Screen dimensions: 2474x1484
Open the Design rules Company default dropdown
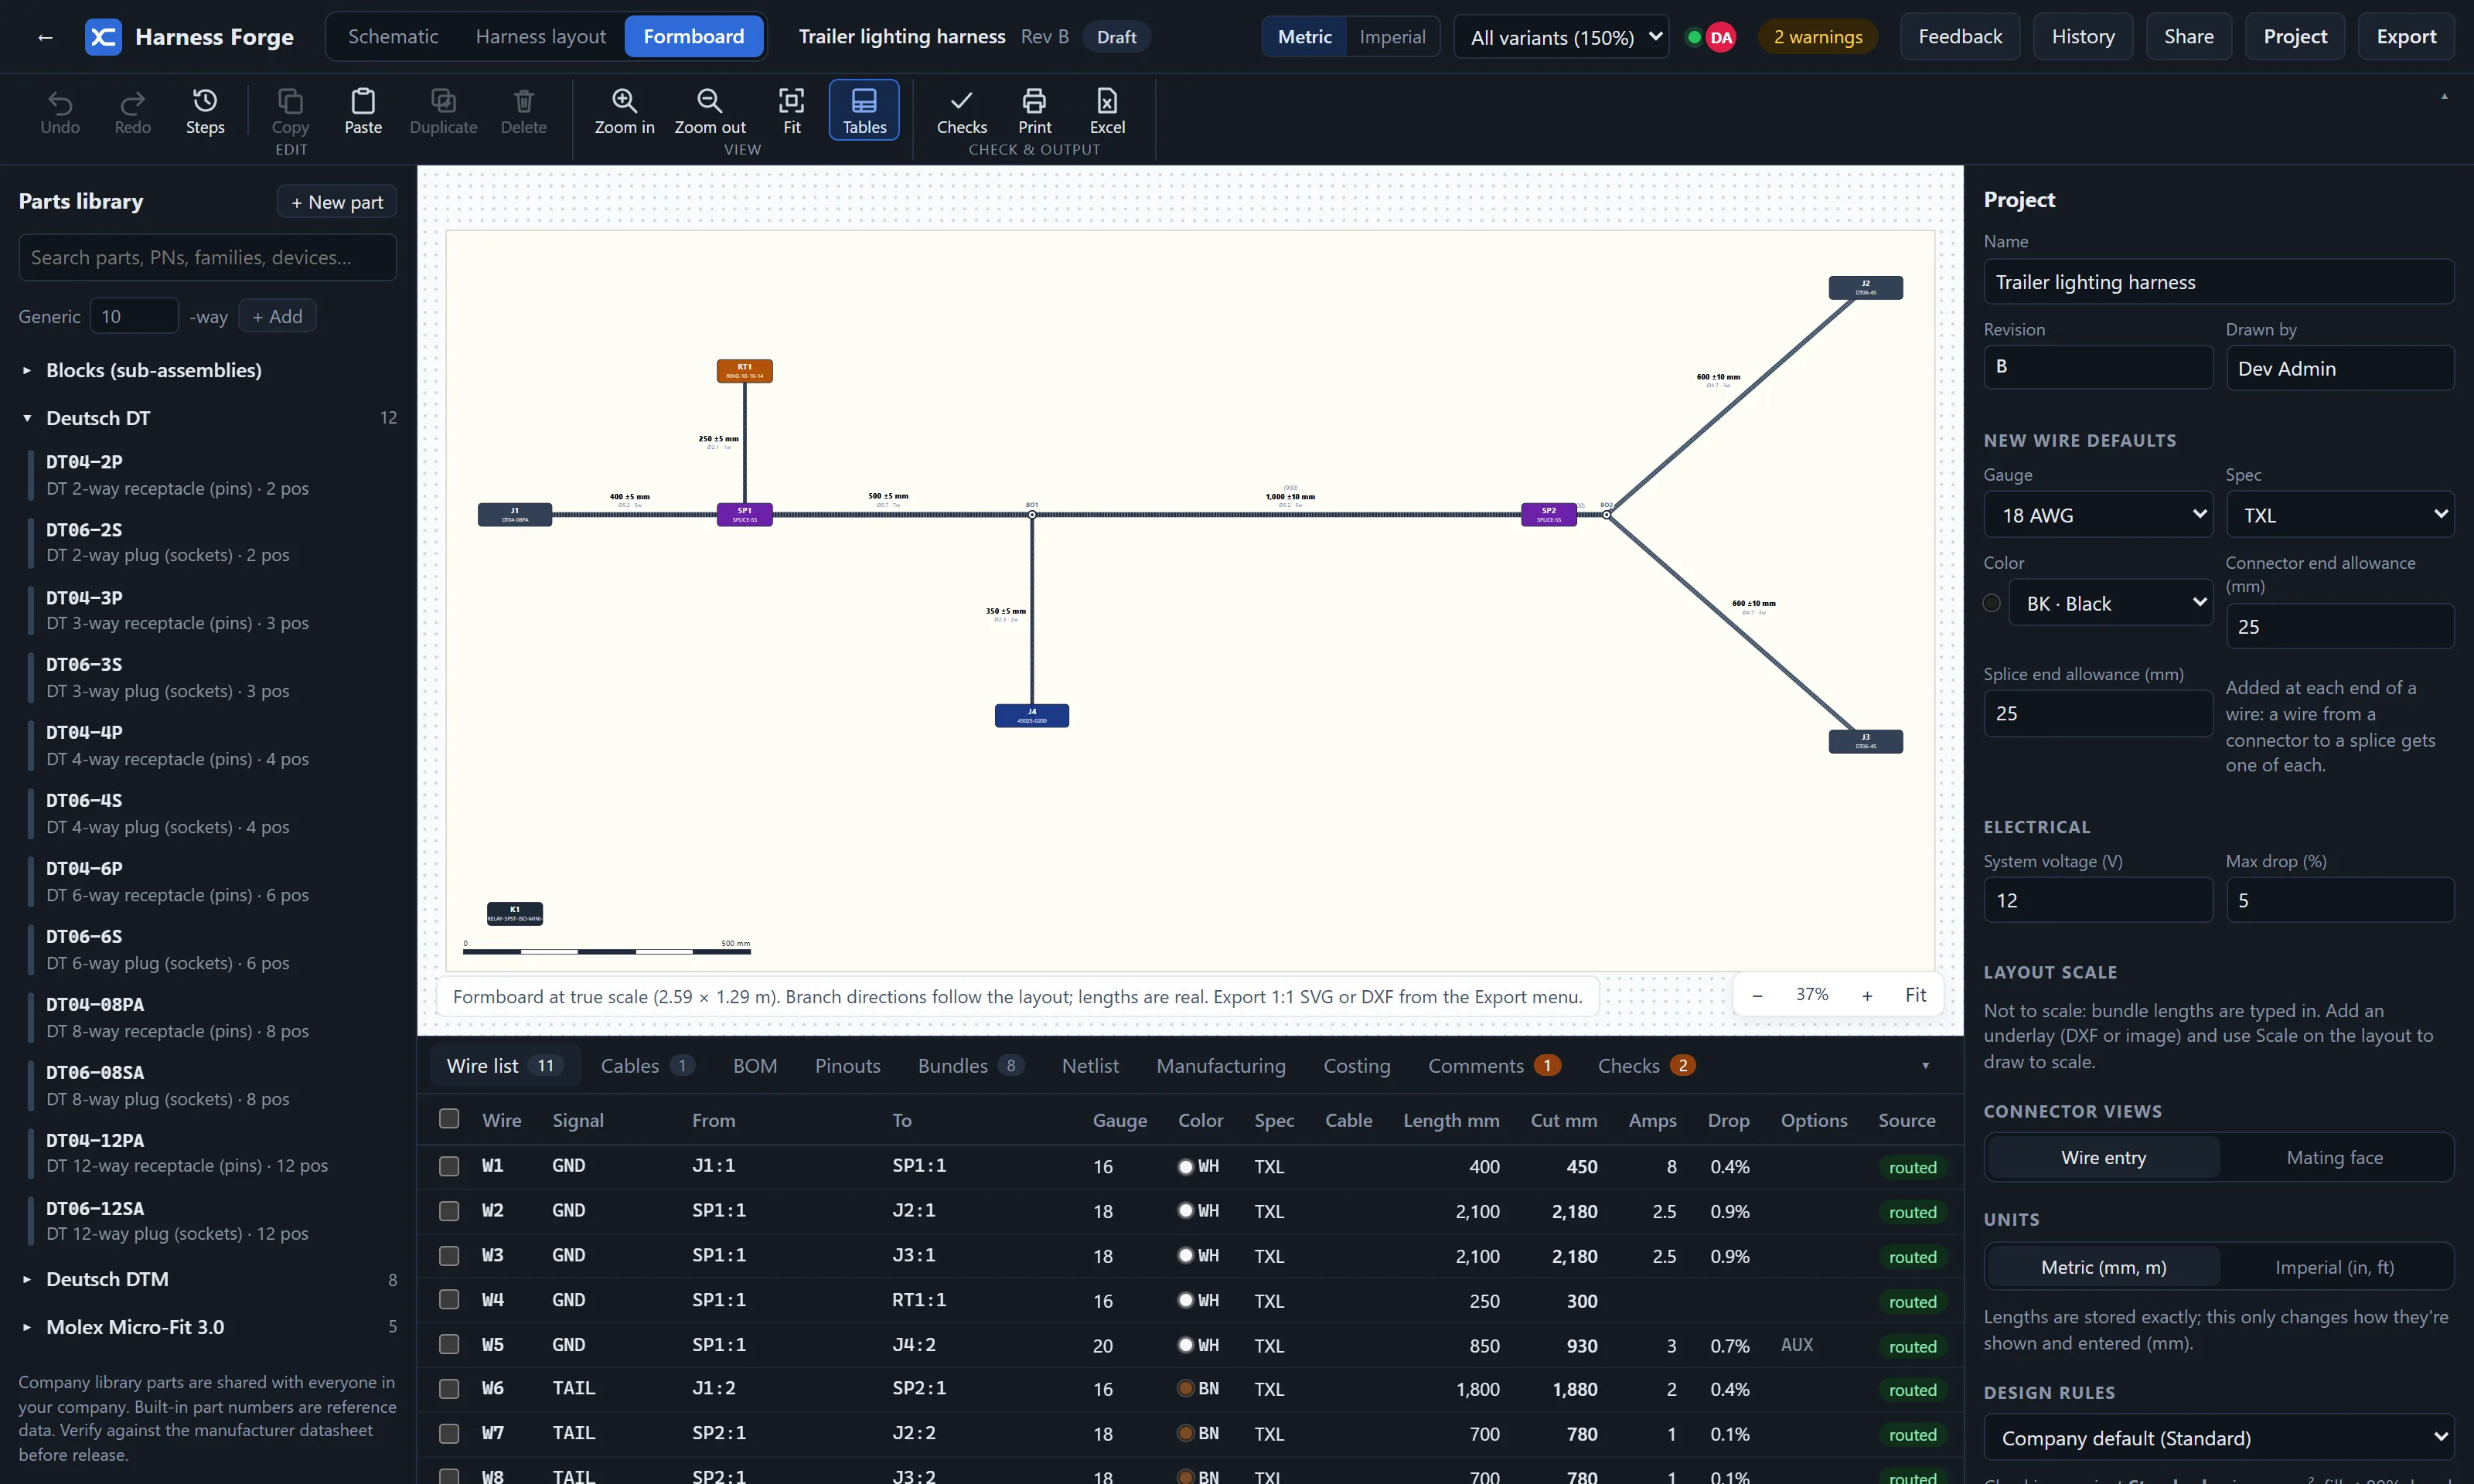(x=2219, y=1438)
